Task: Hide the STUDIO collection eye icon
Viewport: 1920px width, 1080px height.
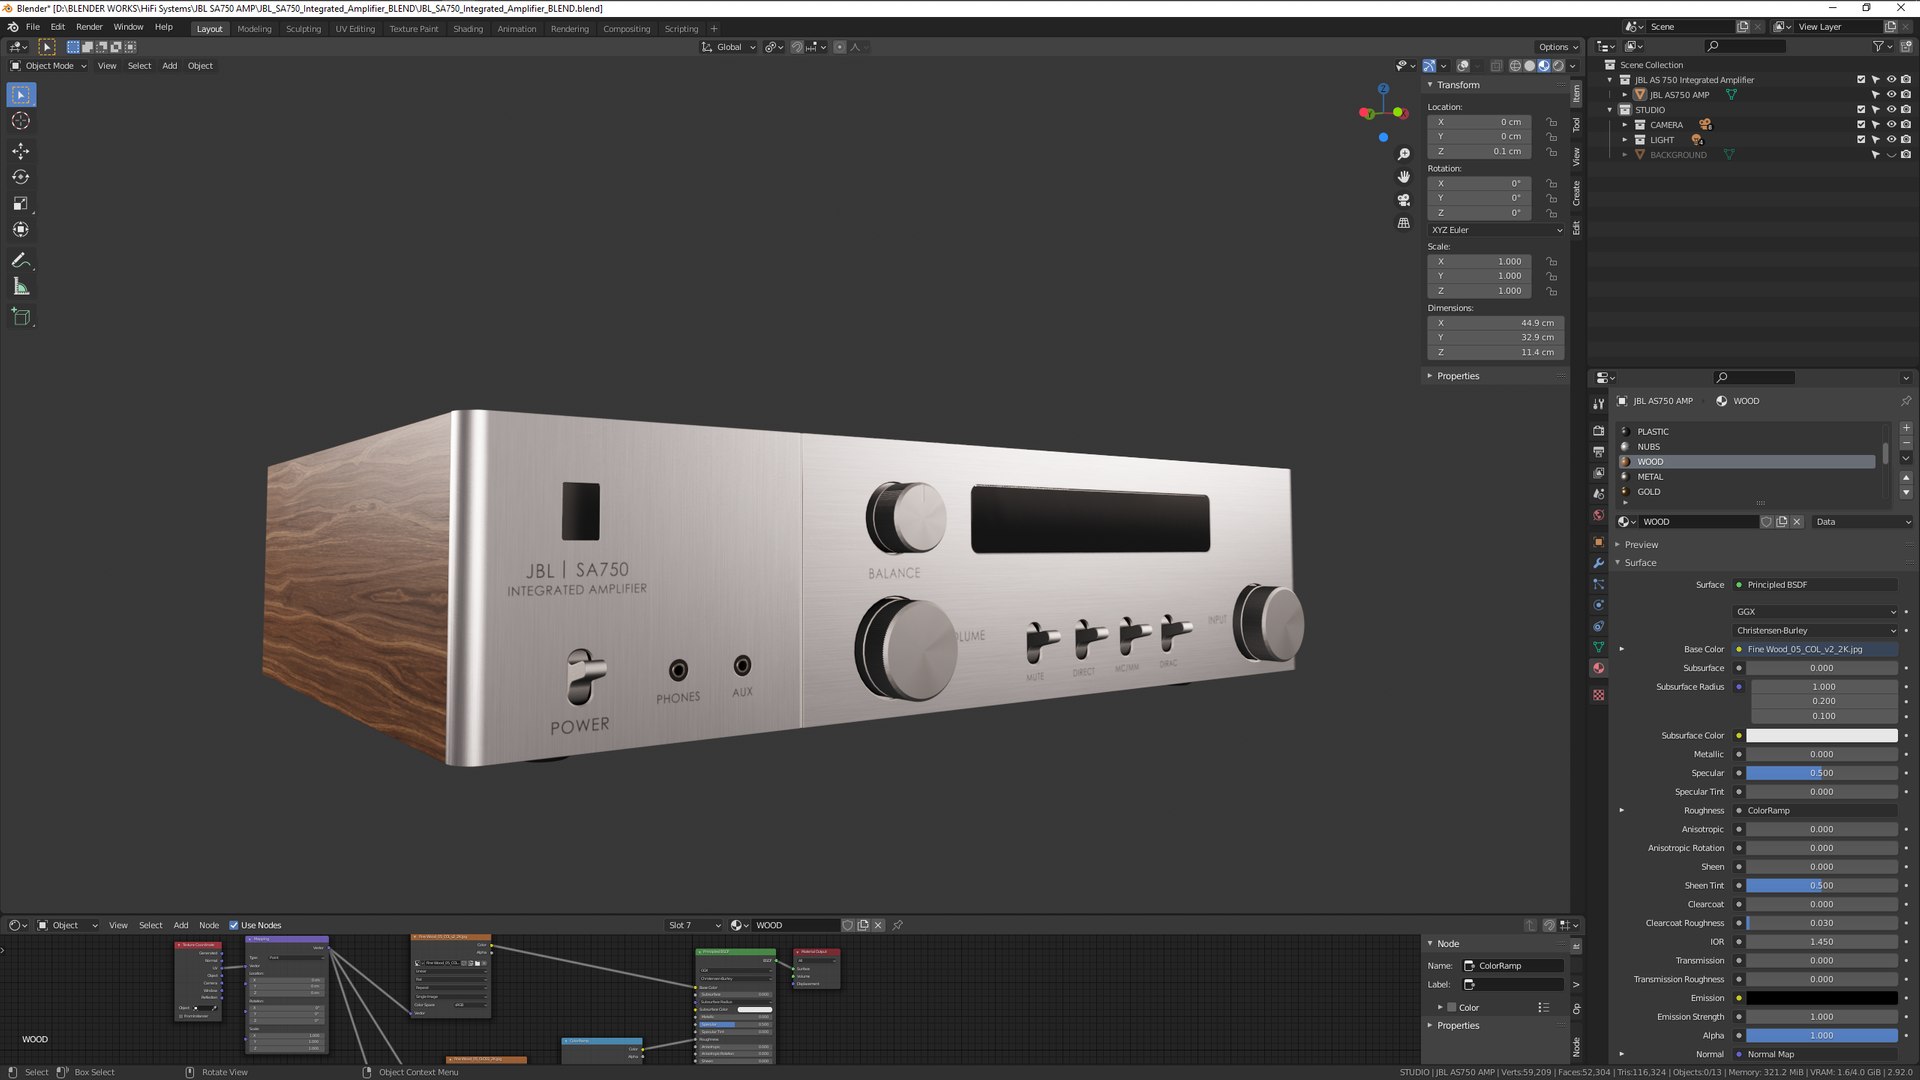Action: click(x=1891, y=110)
